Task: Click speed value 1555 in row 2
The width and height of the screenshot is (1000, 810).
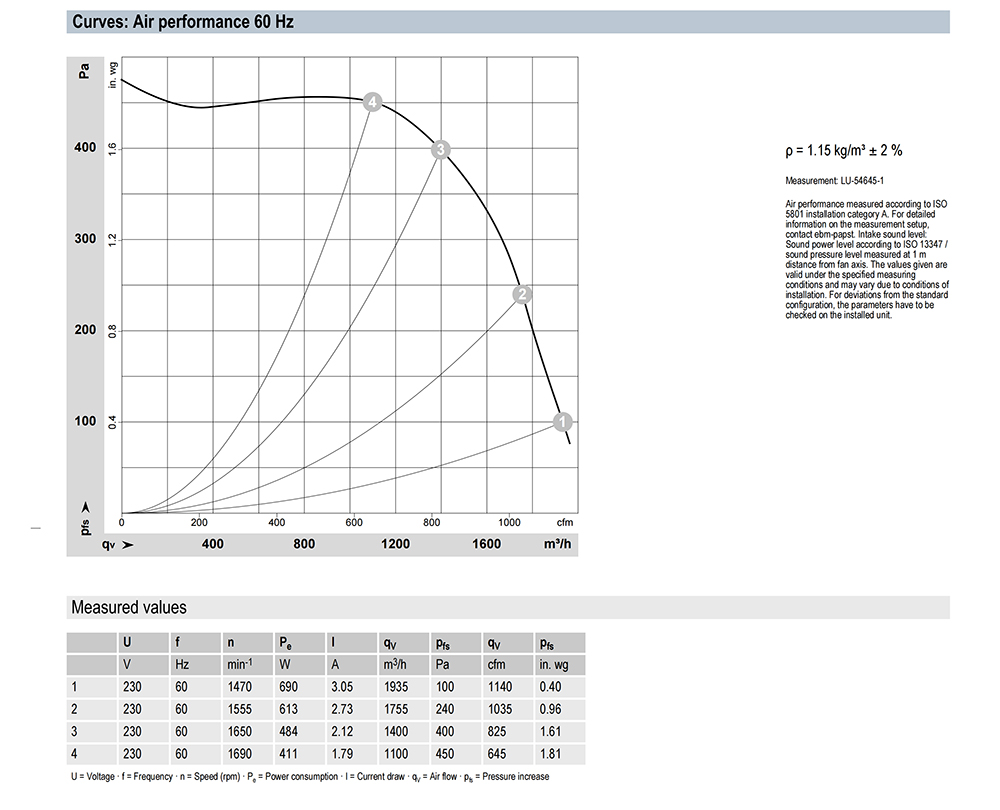Action: click(240, 709)
